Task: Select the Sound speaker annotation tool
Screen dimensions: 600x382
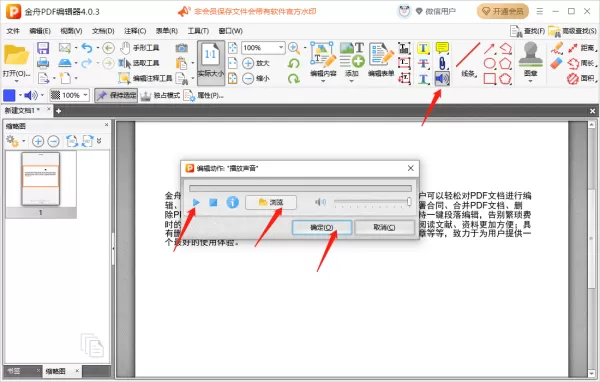Action: [442, 79]
